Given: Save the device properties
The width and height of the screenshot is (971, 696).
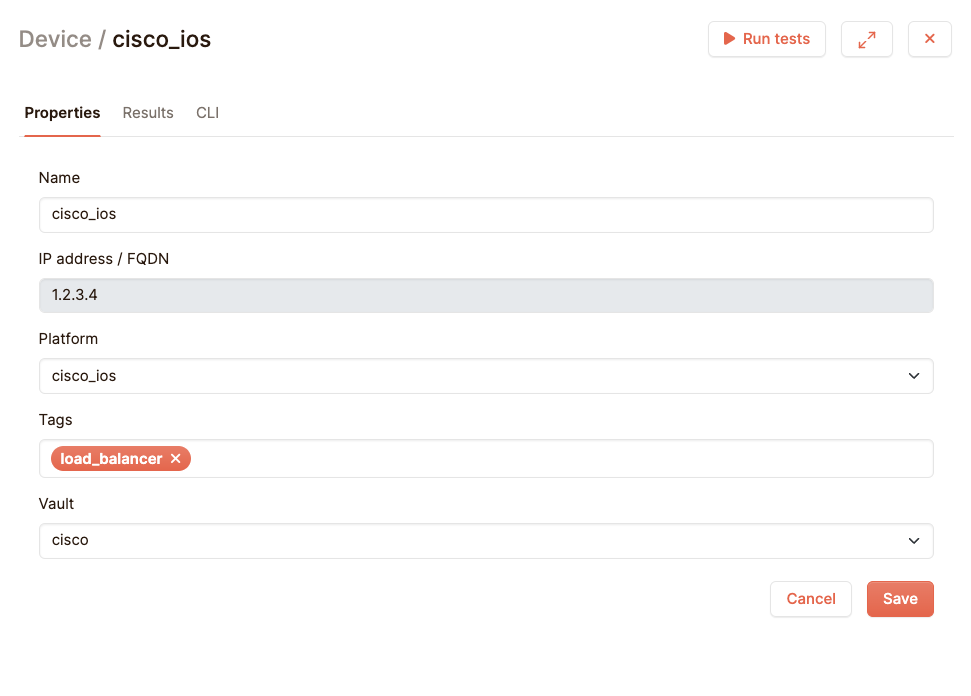Looking at the screenshot, I should coord(899,599).
